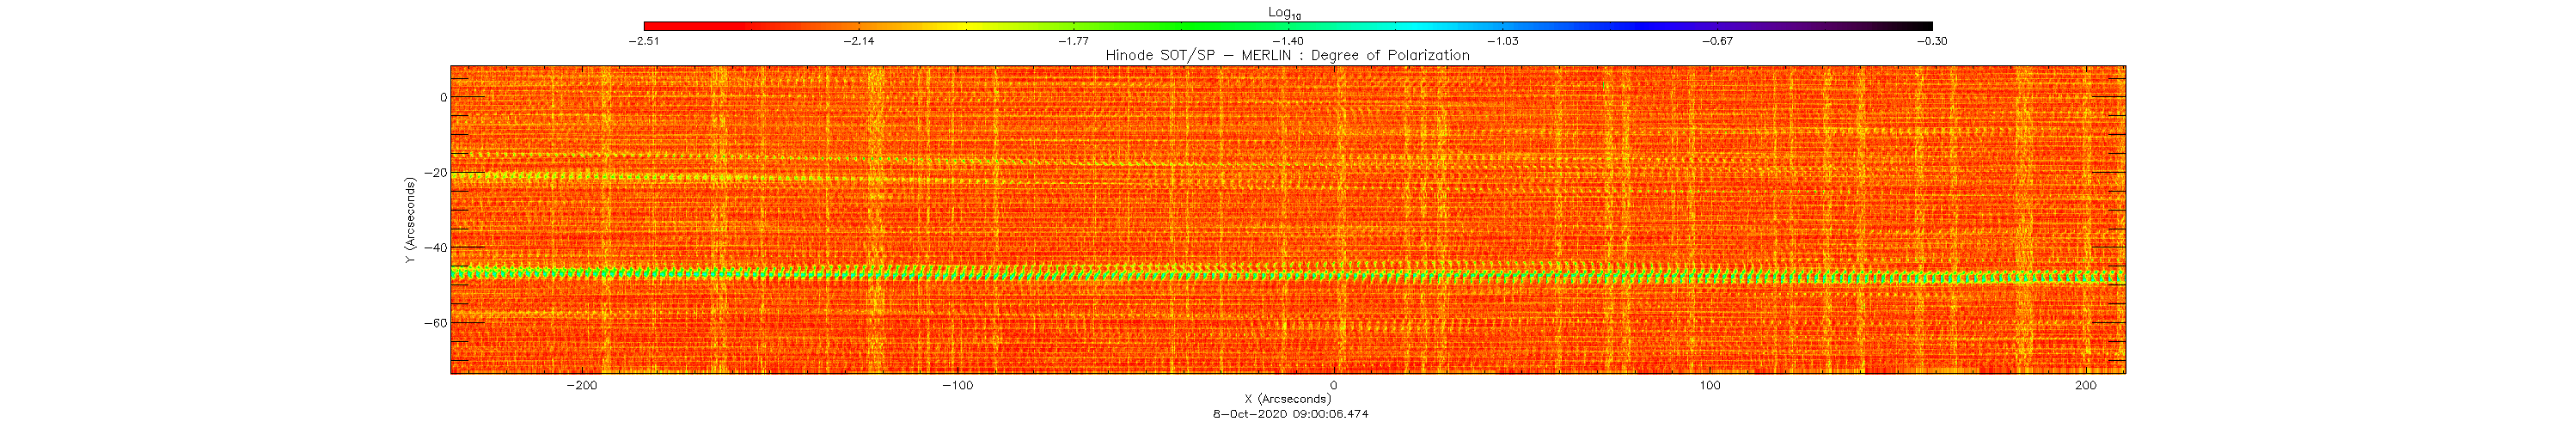Click the Log10 label above the colorbar
2576x440 pixels.
(x=1285, y=13)
